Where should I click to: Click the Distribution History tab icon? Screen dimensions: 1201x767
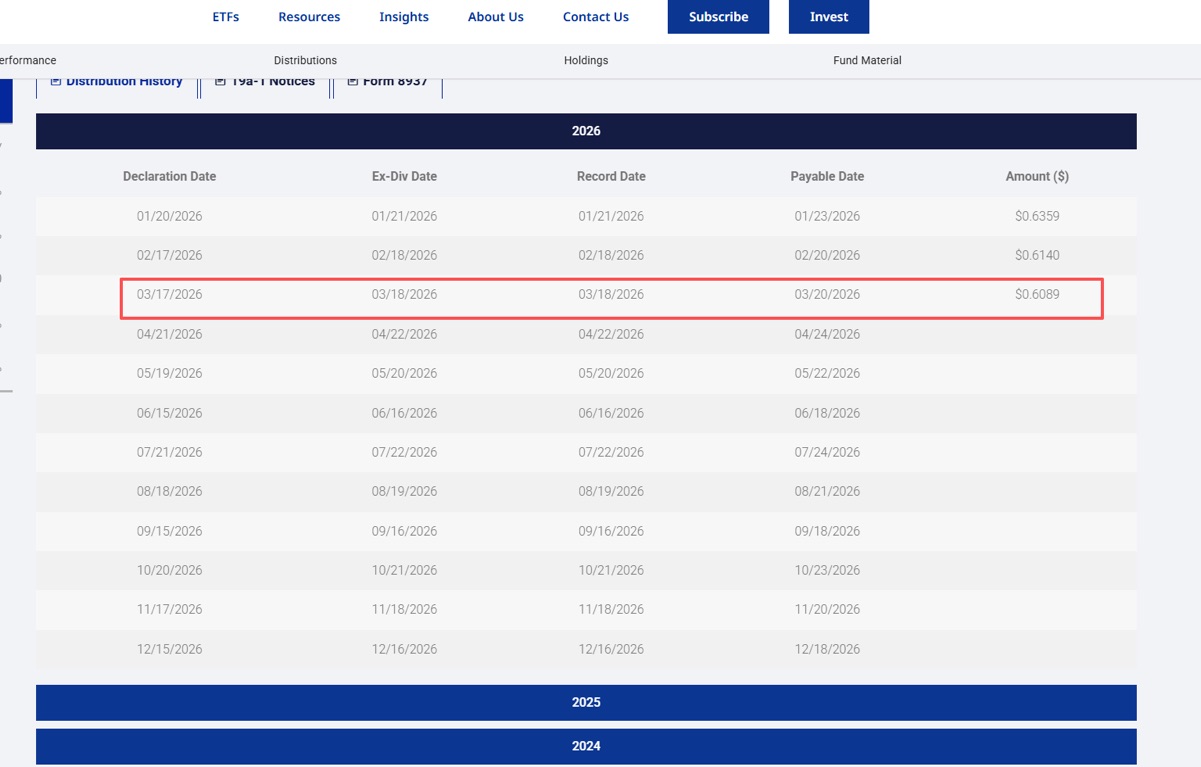(56, 82)
